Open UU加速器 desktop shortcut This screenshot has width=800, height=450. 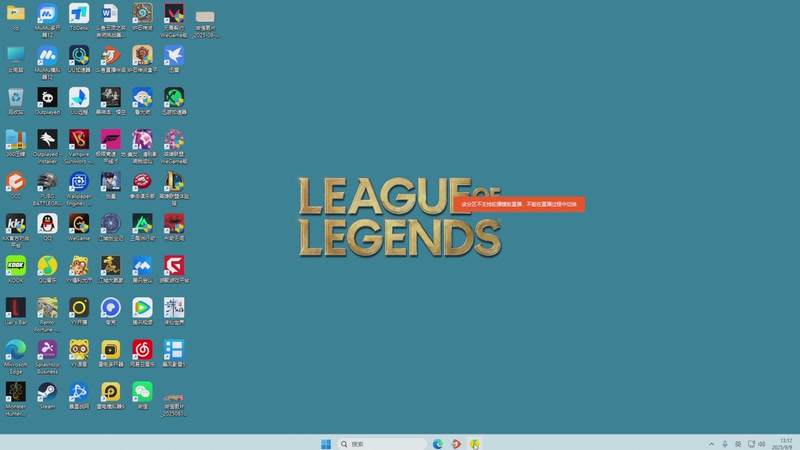tap(79, 59)
